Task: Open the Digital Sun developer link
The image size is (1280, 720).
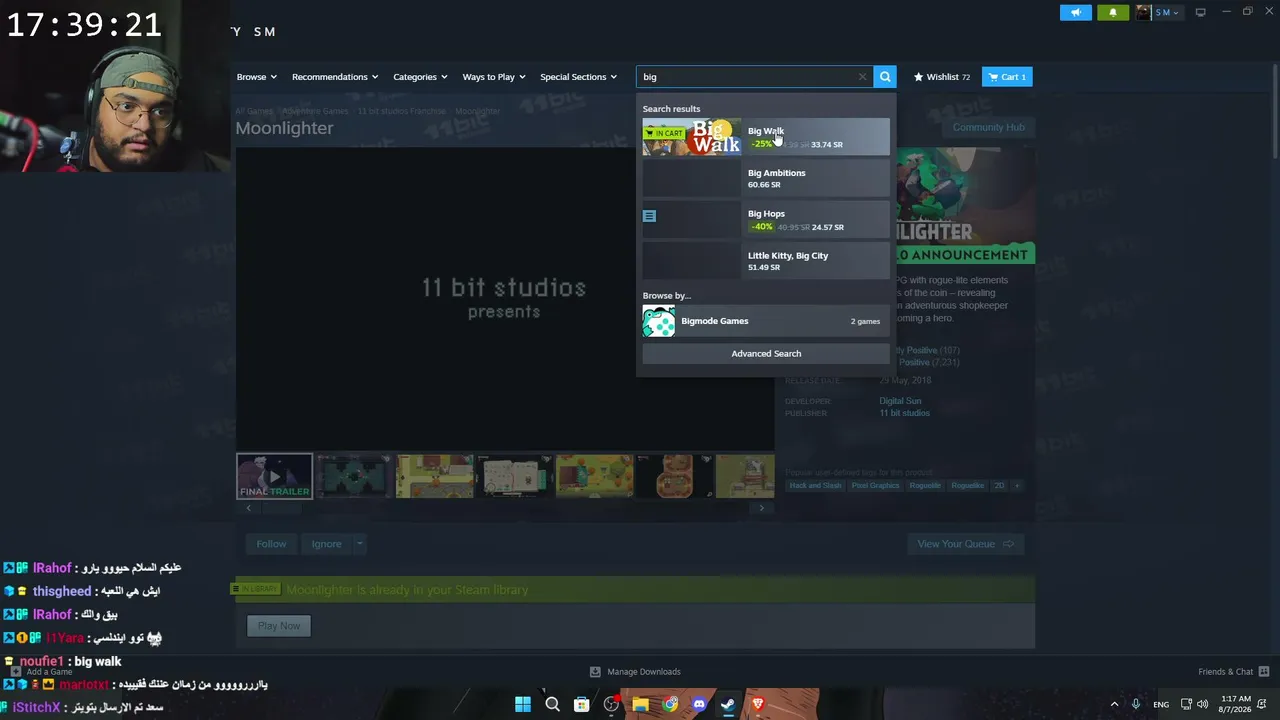Action: (x=900, y=401)
